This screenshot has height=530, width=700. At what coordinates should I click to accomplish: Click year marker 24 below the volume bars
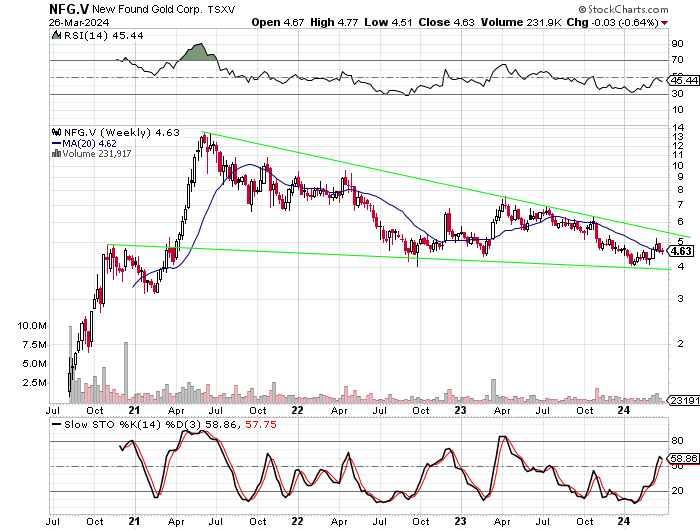click(624, 410)
